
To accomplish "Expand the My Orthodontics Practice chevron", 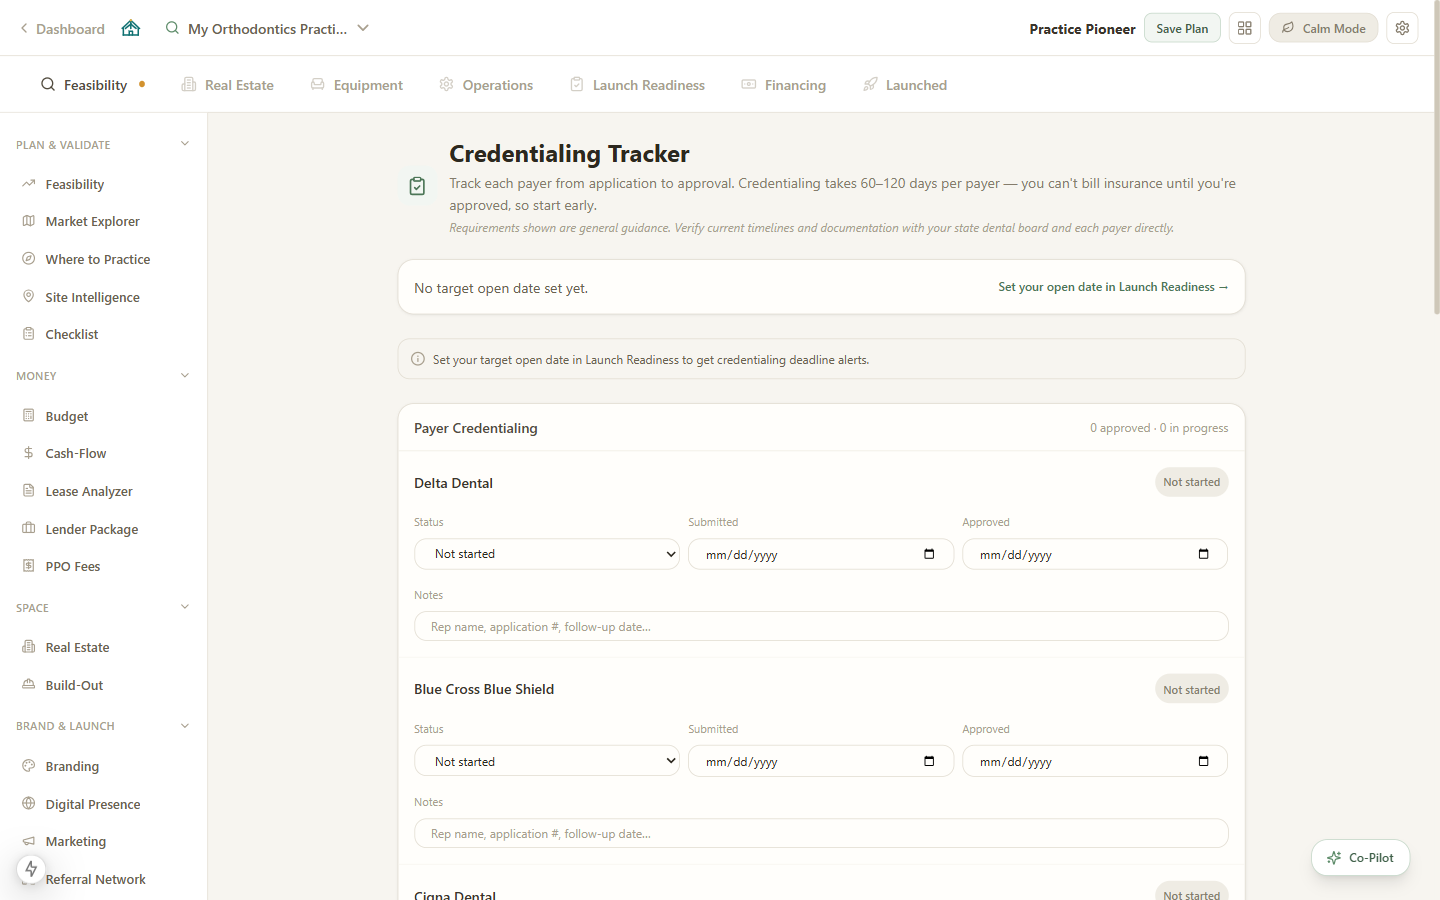I will (x=363, y=28).
